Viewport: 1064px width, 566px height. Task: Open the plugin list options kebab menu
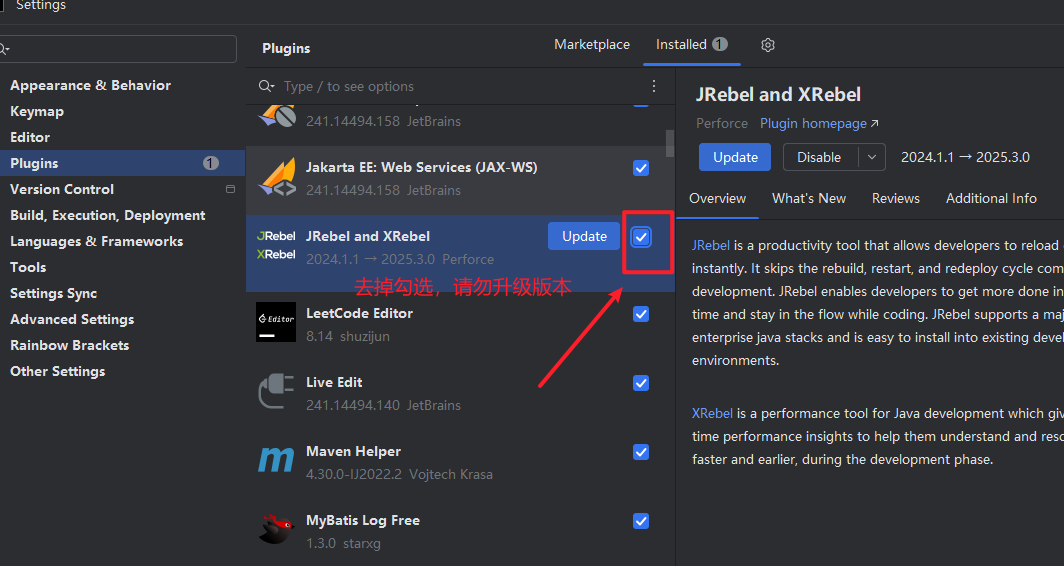[x=653, y=86]
